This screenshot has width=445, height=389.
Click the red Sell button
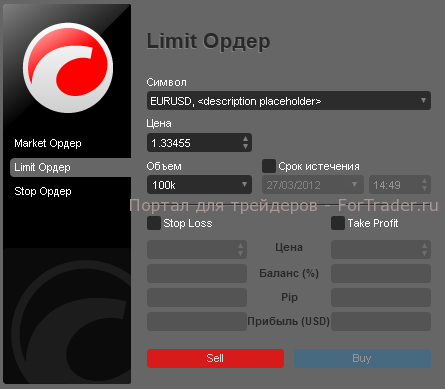coord(215,358)
